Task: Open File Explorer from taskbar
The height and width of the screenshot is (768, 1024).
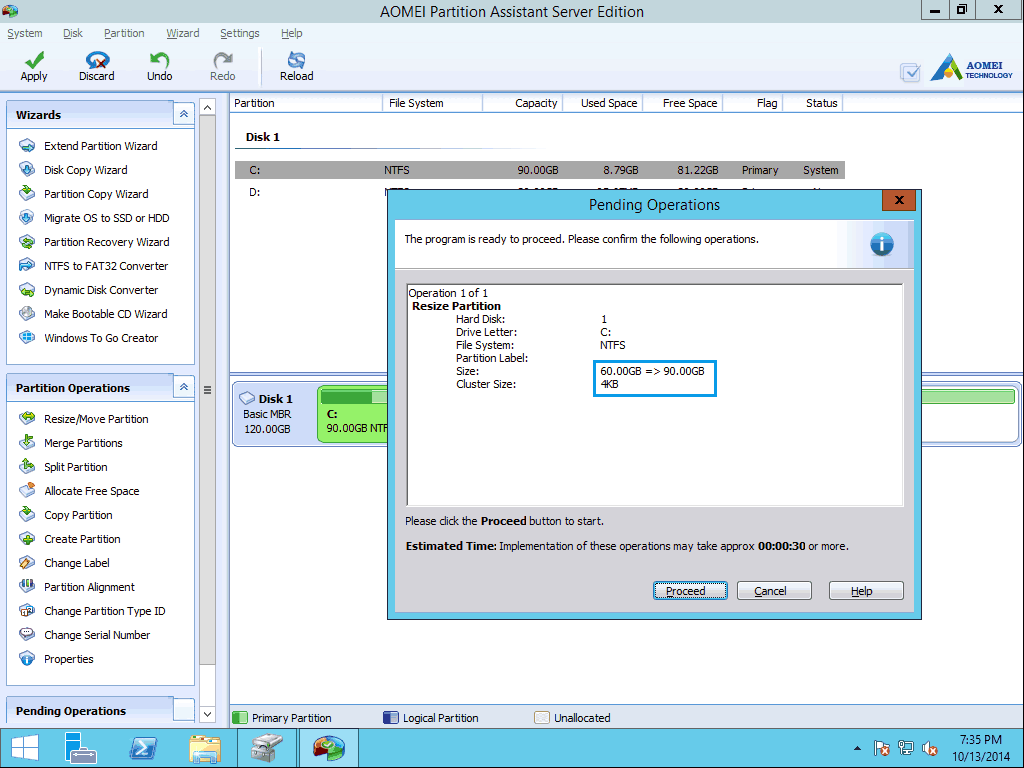Action: (205, 748)
